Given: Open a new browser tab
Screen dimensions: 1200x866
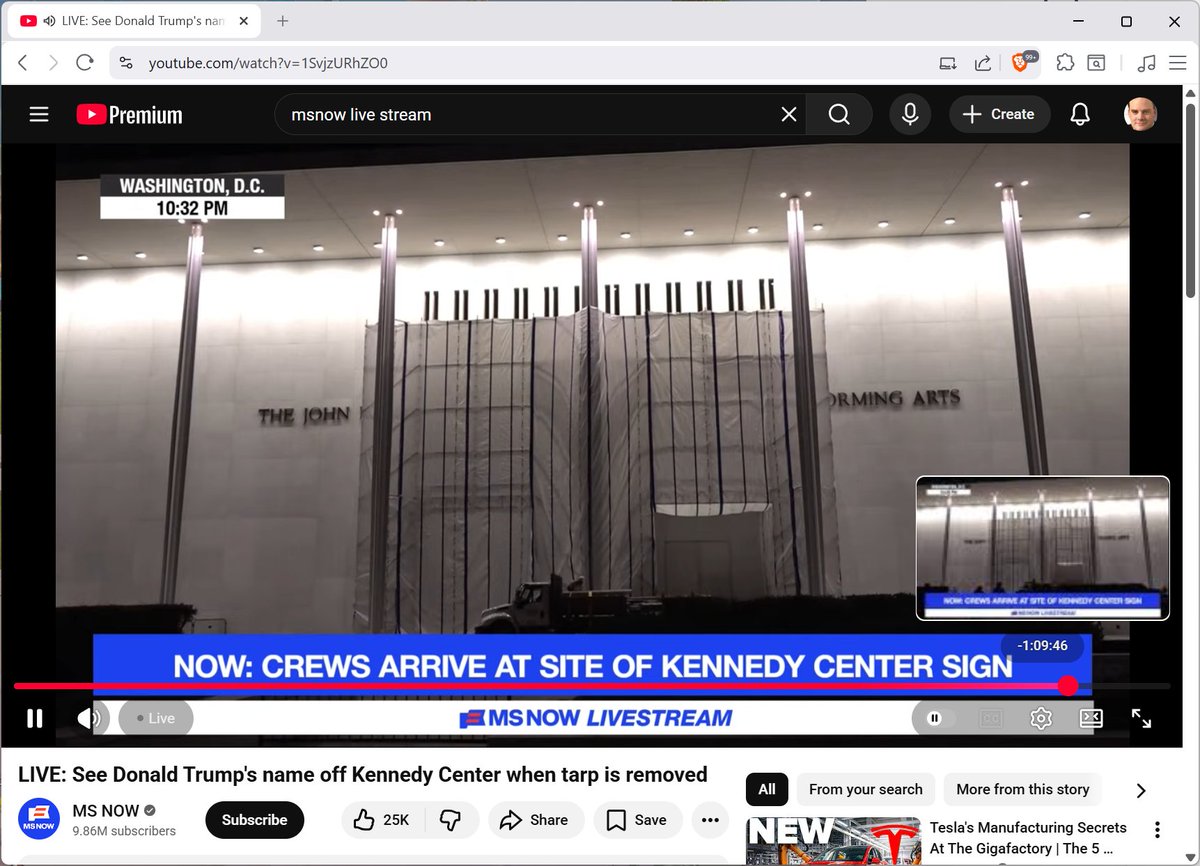Looking at the screenshot, I should click(x=283, y=21).
